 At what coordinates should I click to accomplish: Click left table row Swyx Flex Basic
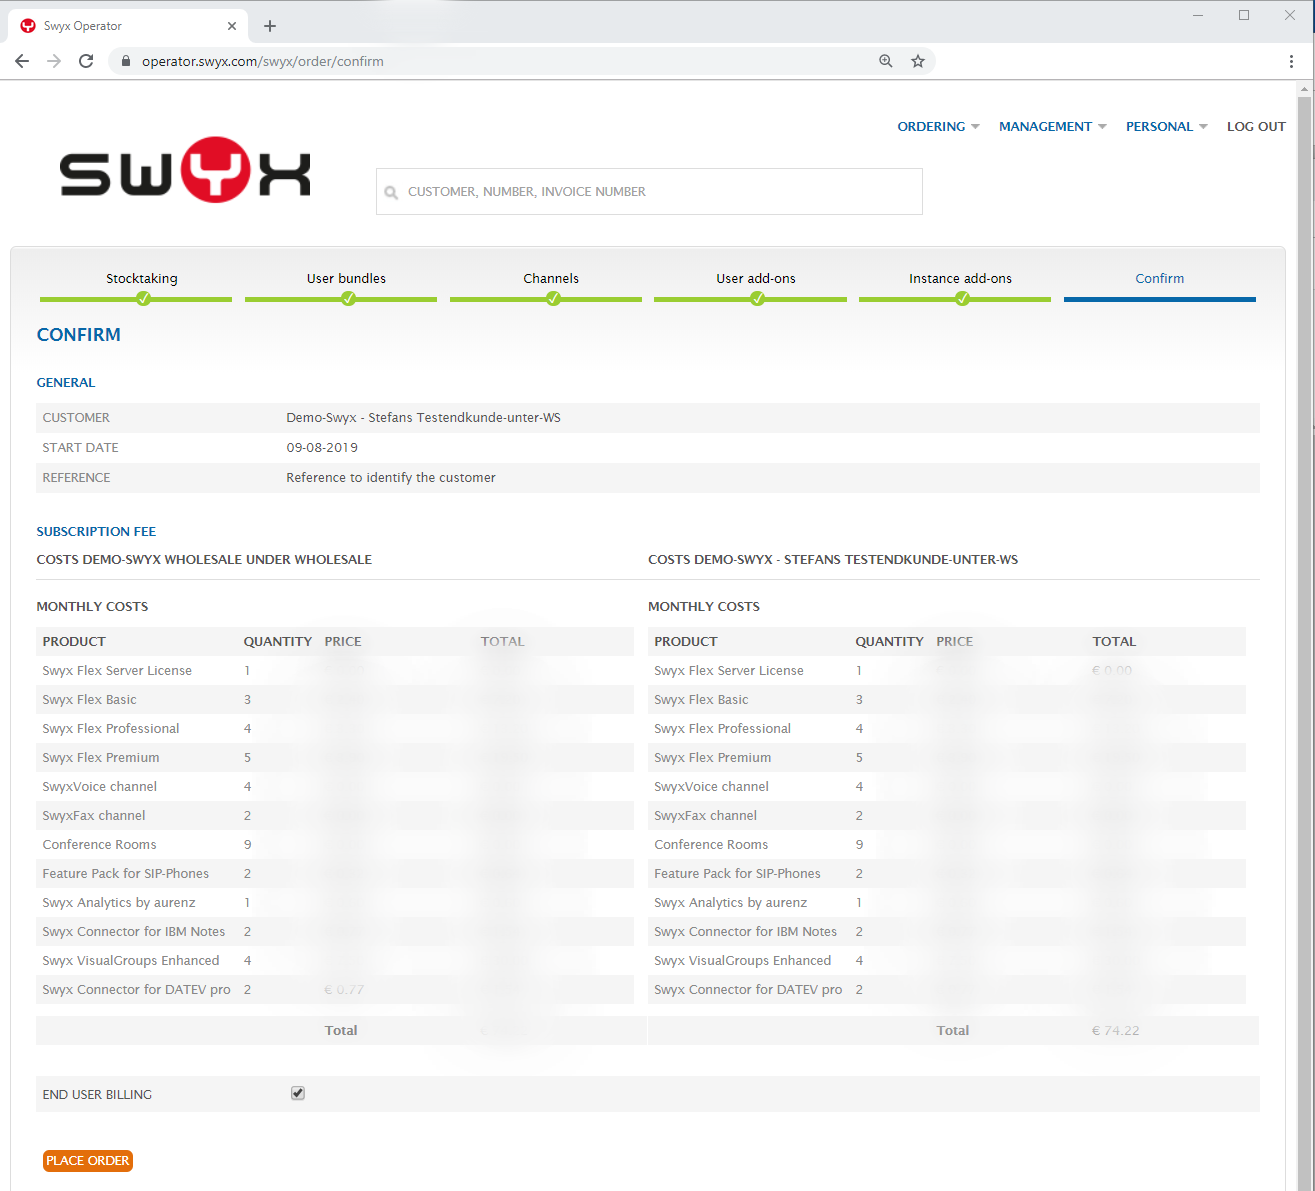335,700
